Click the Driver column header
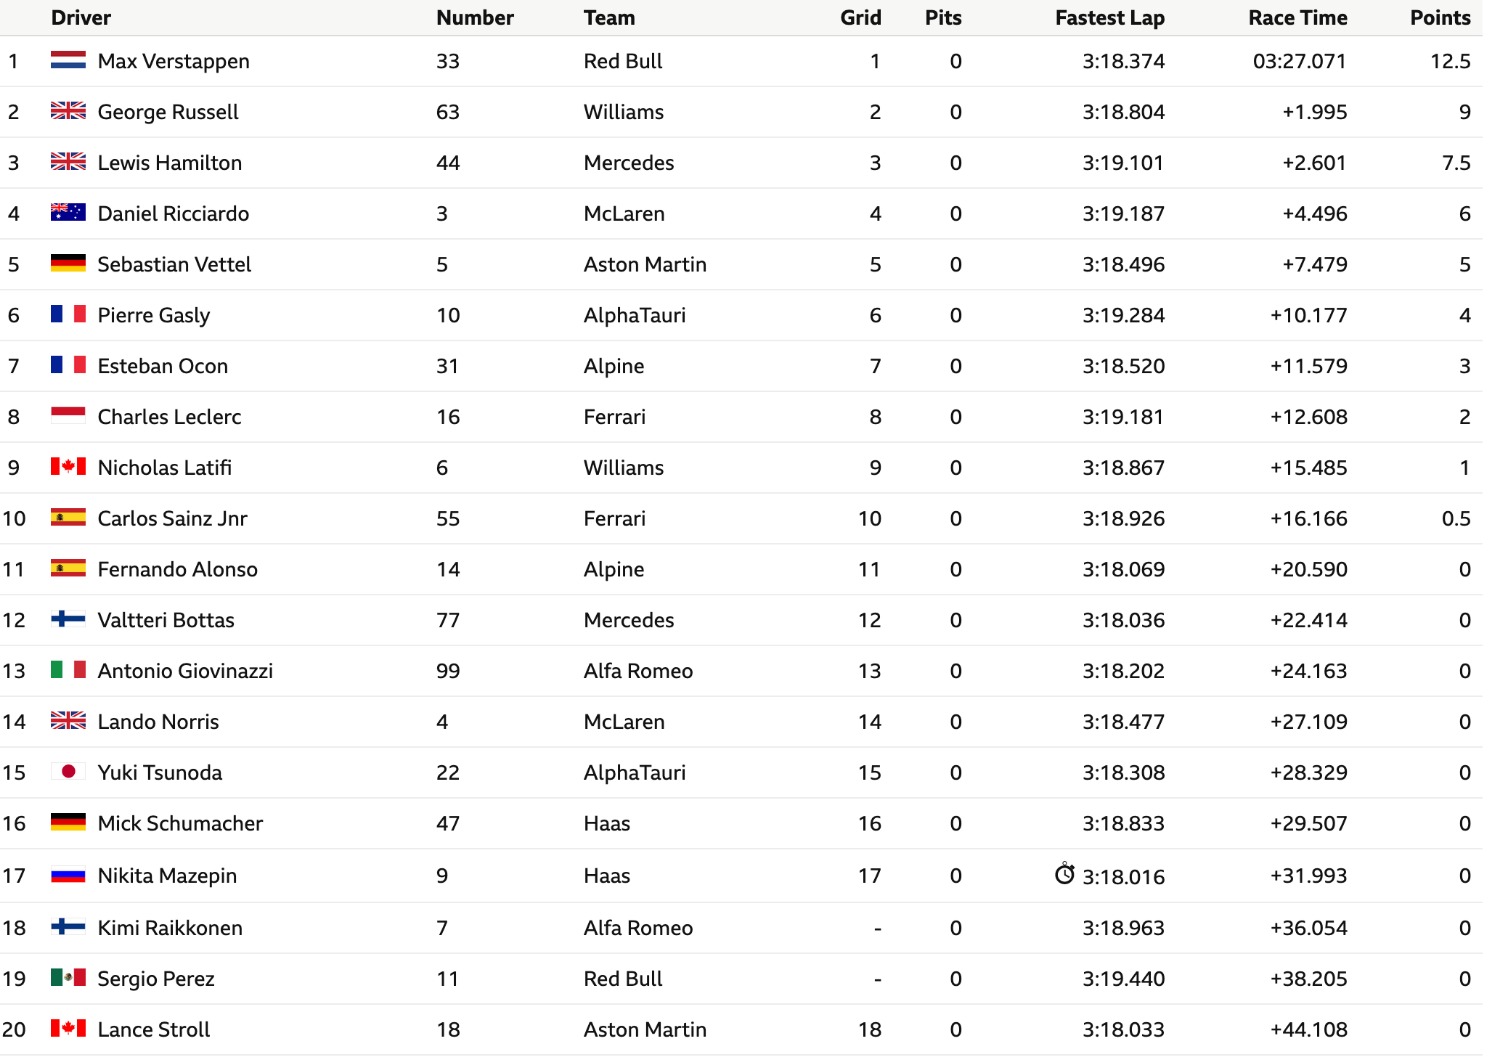Image resolution: width=1500 pixels, height=1057 pixels. click(81, 18)
